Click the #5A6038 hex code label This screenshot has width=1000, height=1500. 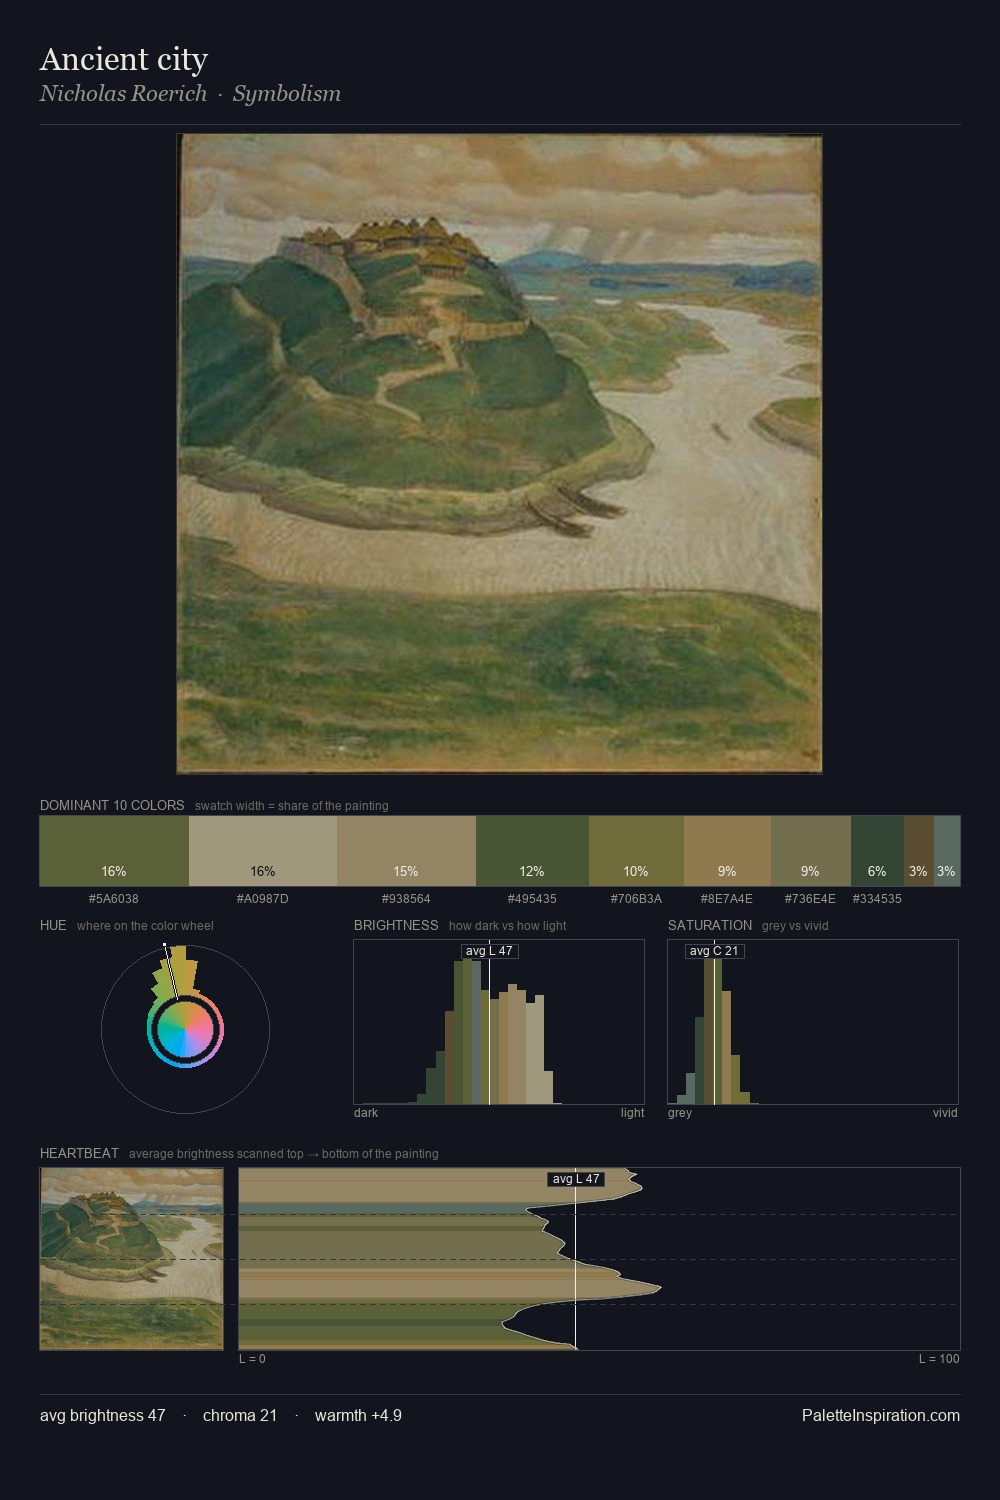click(114, 899)
